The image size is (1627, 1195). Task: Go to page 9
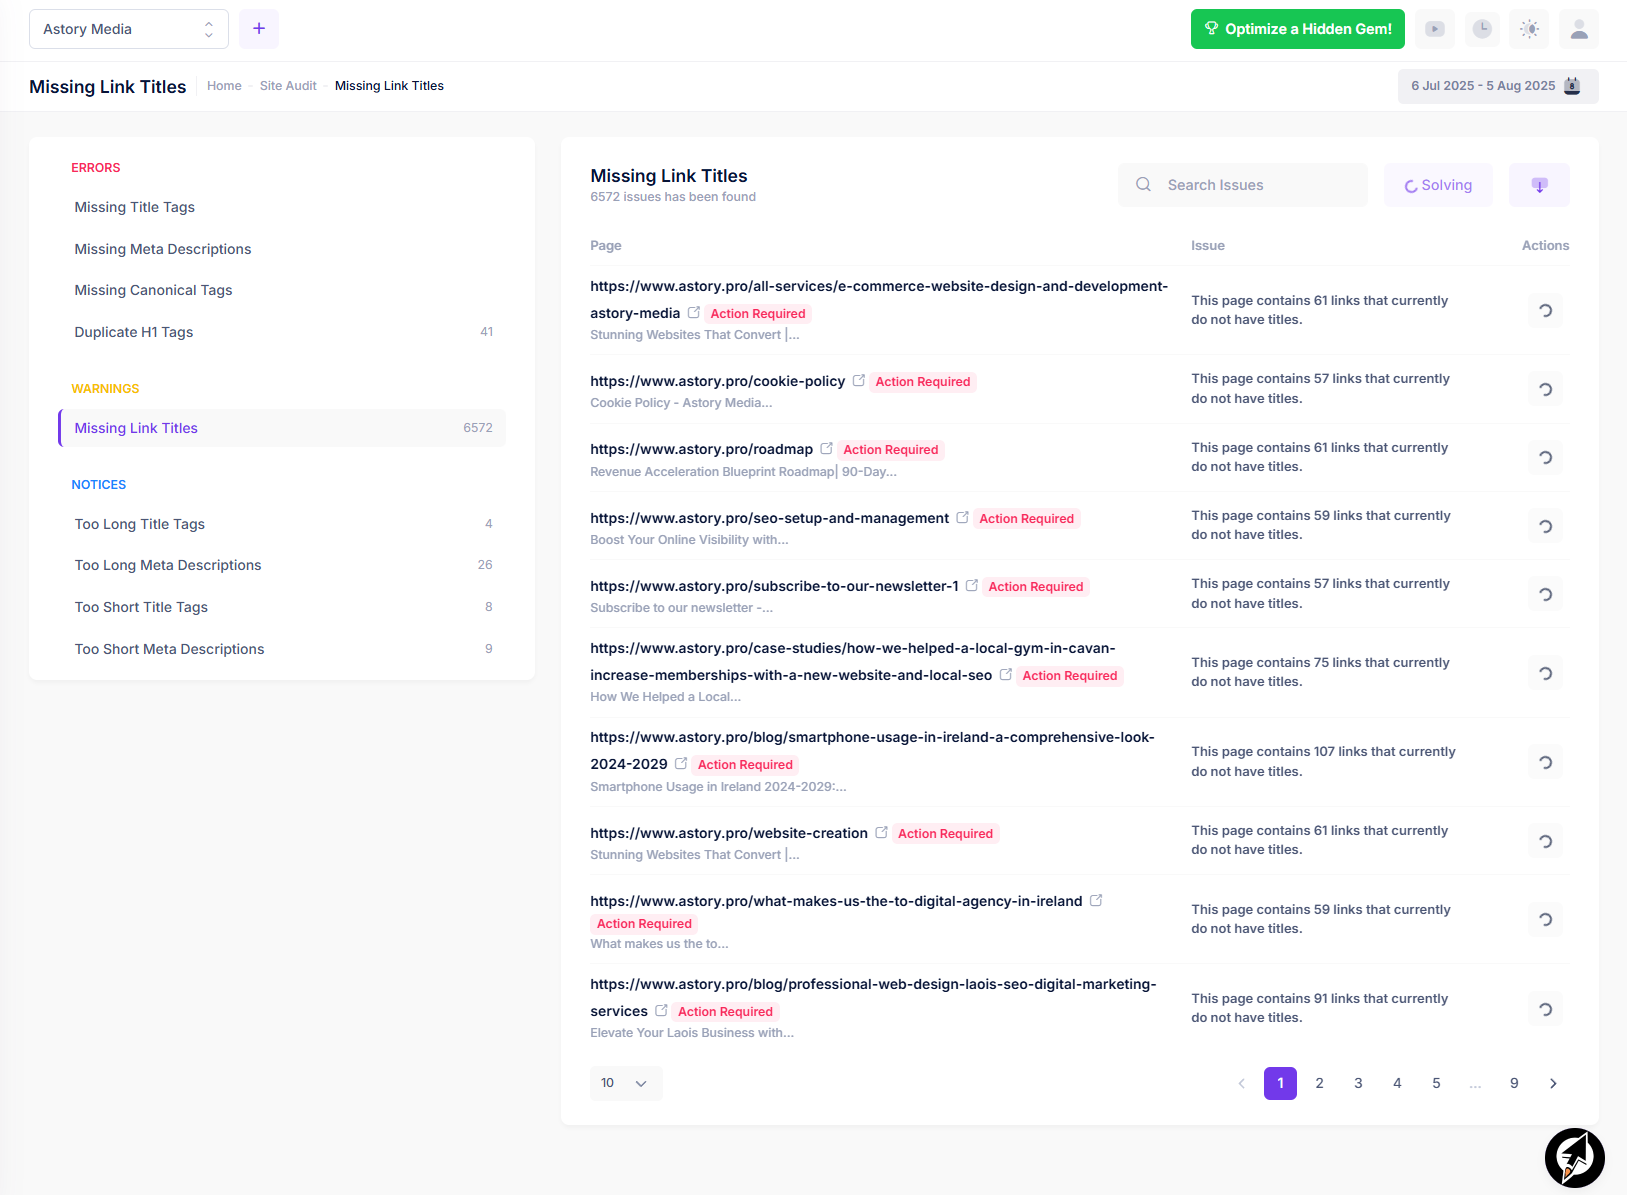1514,1083
